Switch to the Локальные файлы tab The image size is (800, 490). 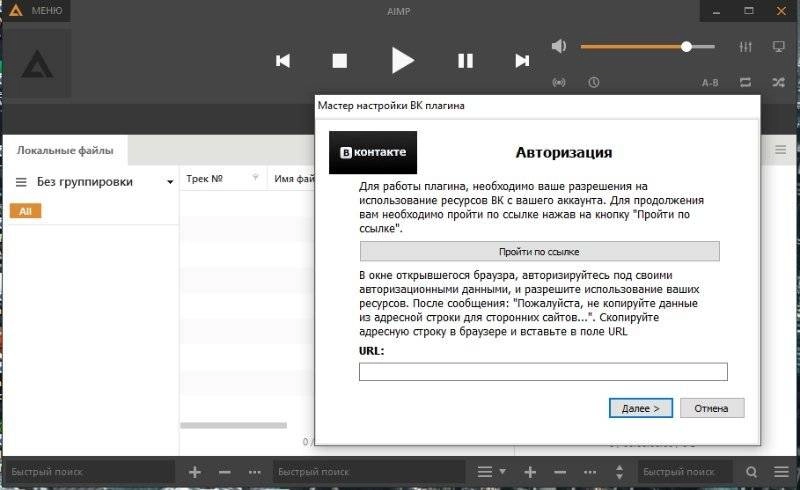(65, 150)
